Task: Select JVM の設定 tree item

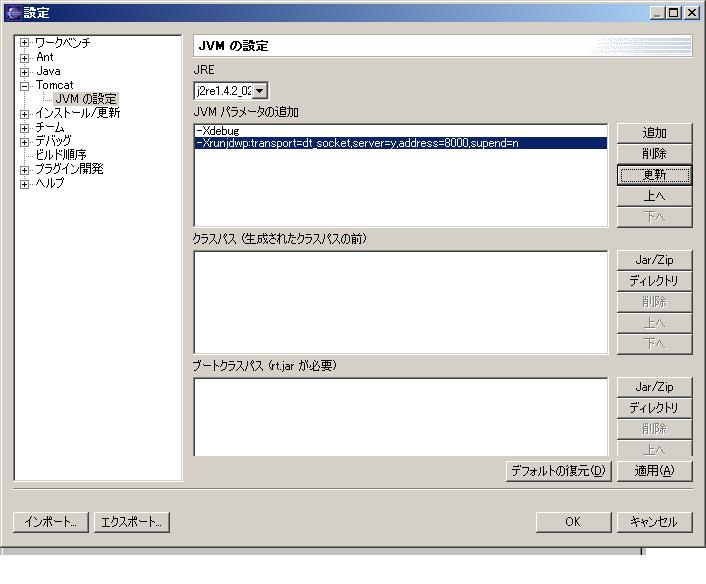Action: click(x=86, y=99)
